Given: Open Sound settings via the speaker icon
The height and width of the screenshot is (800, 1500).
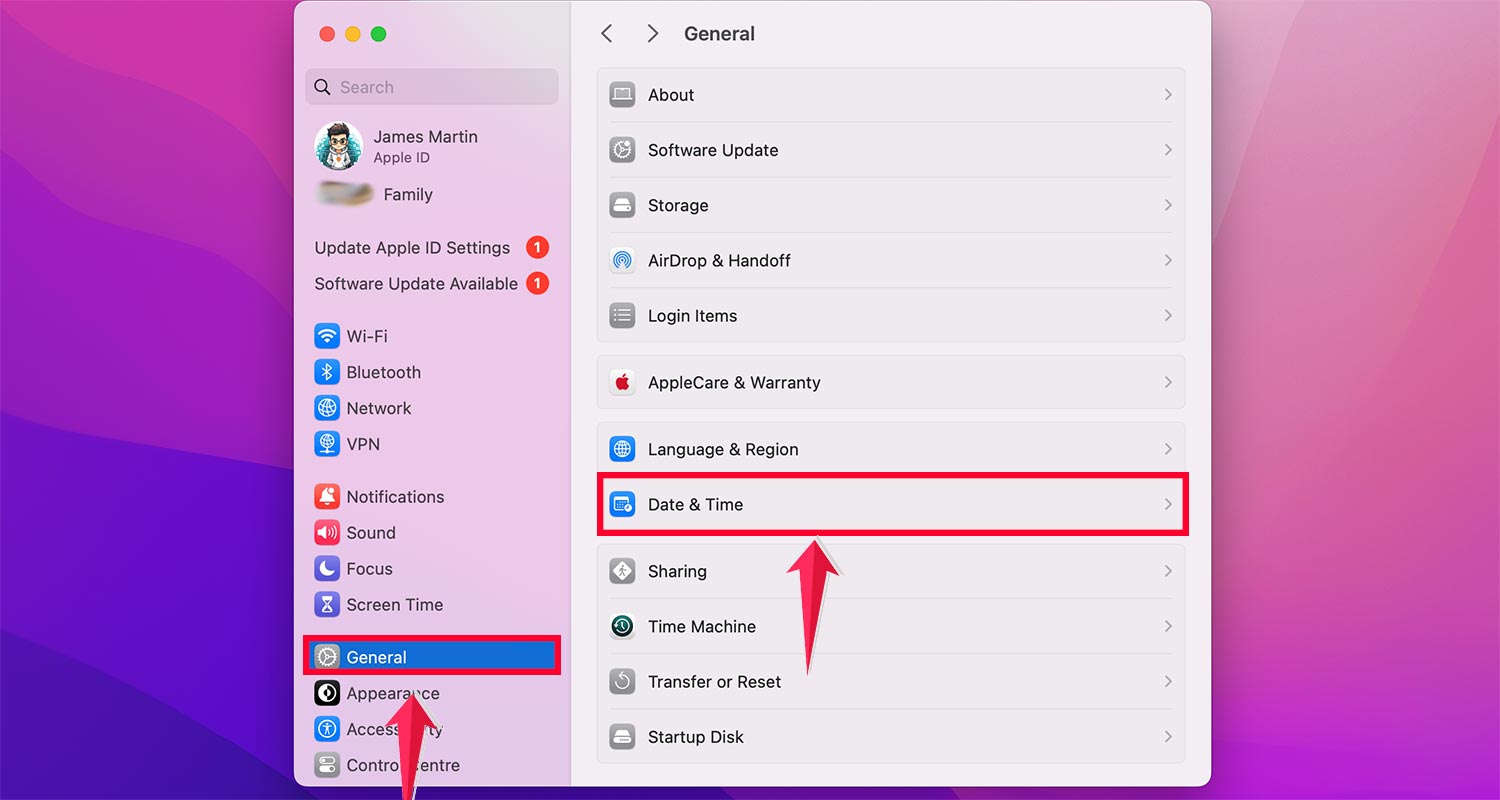Looking at the screenshot, I should pyautogui.click(x=328, y=532).
